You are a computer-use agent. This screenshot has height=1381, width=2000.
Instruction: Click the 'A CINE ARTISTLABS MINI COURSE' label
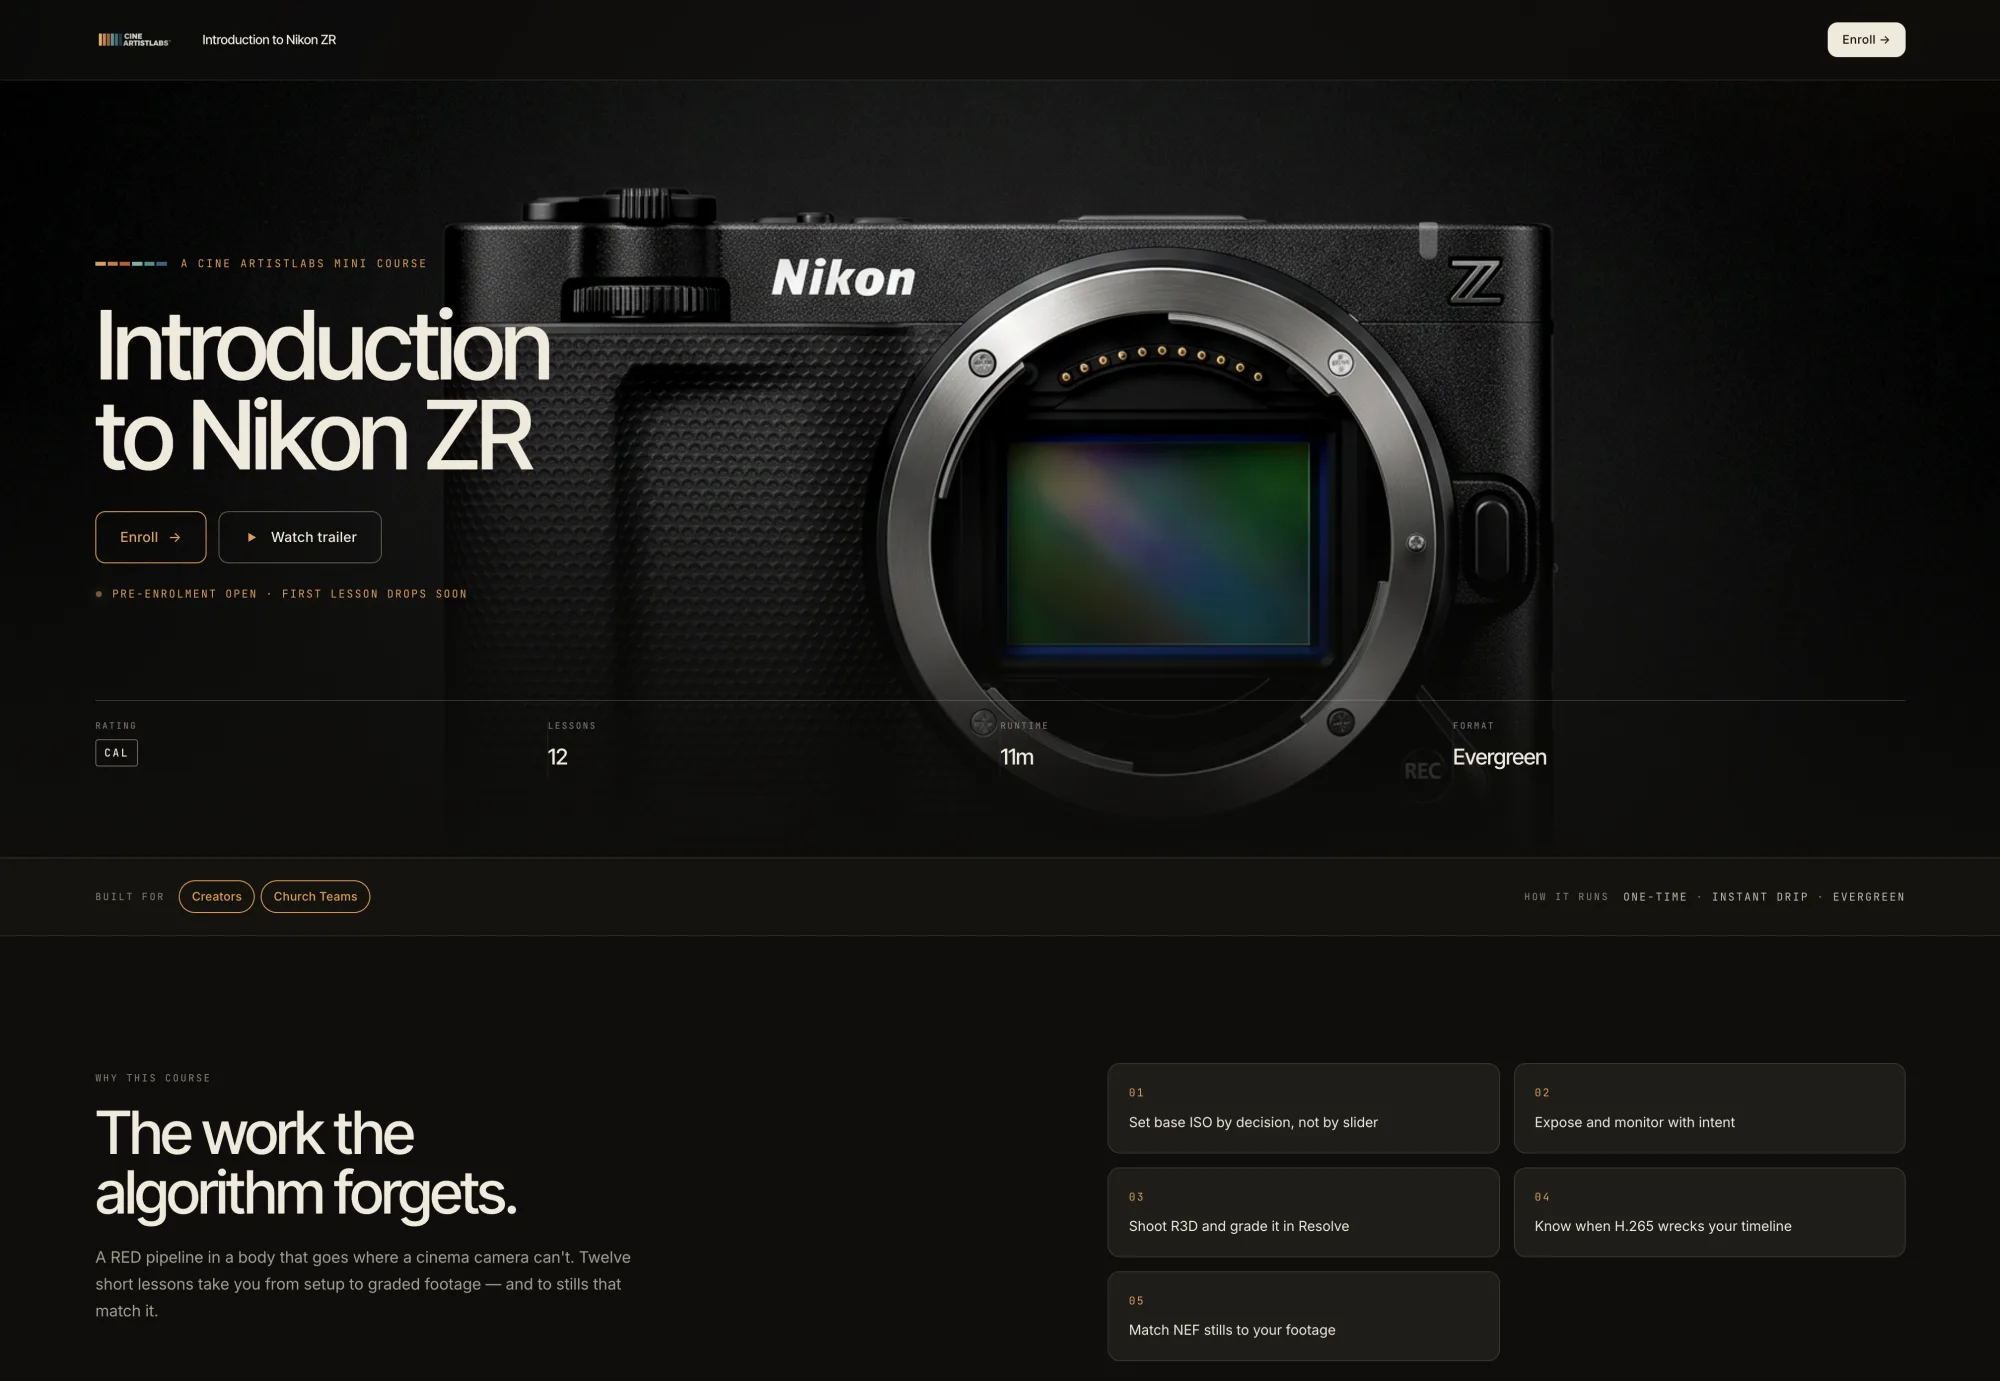click(x=304, y=264)
